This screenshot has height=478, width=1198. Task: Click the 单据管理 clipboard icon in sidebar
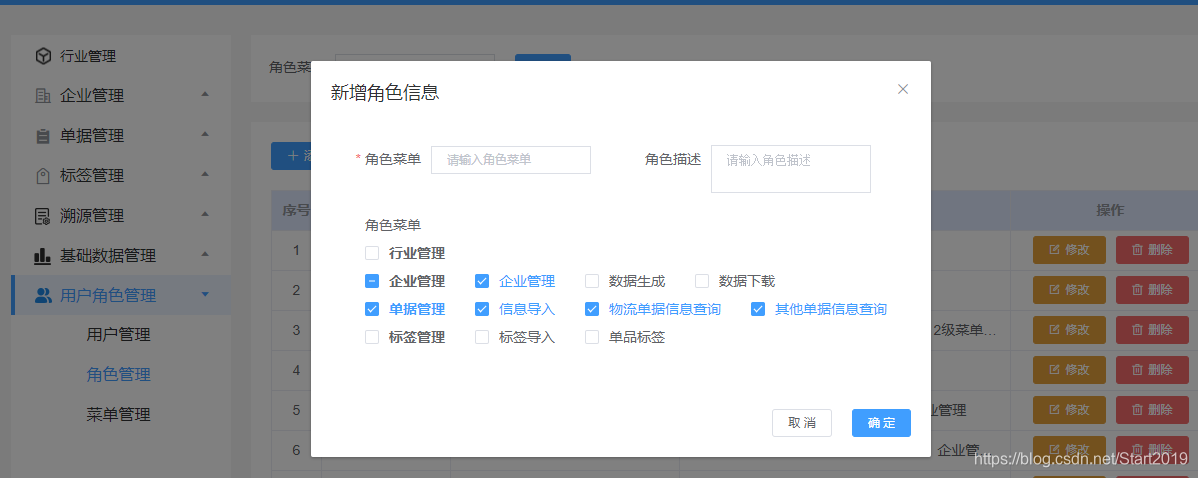click(x=44, y=136)
